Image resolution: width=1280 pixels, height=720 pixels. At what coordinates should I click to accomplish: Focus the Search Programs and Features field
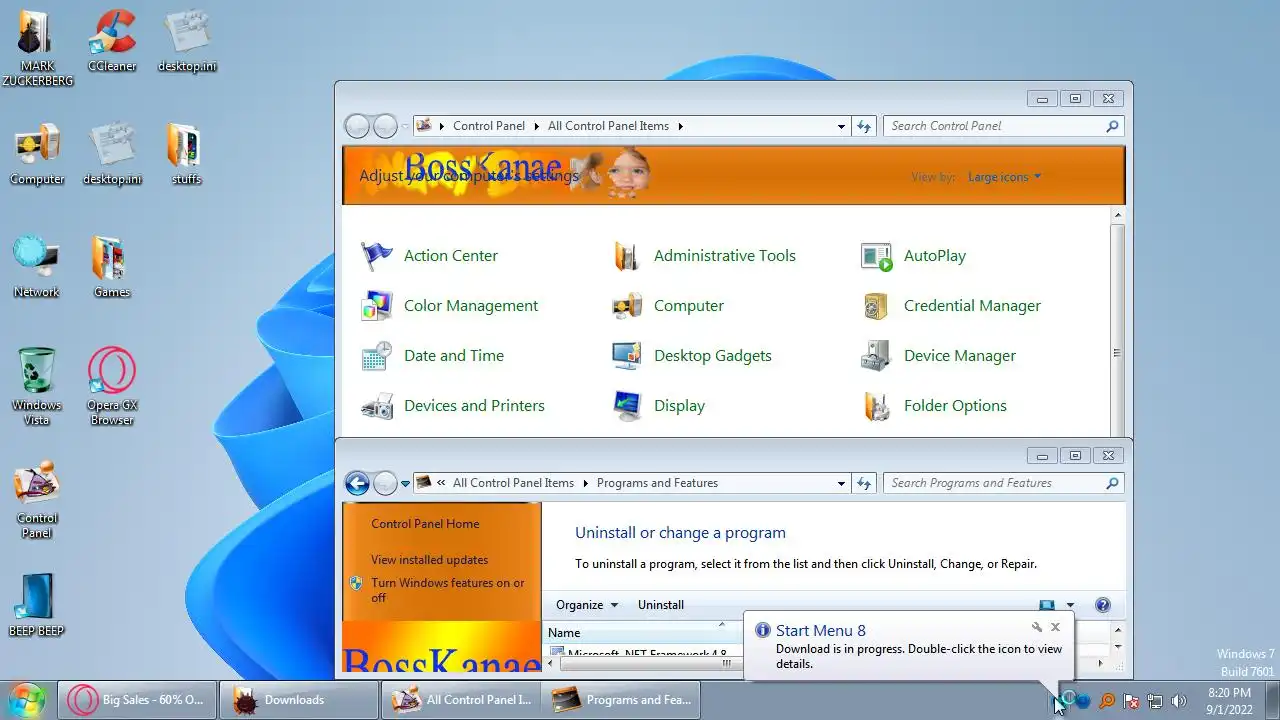[1004, 483]
